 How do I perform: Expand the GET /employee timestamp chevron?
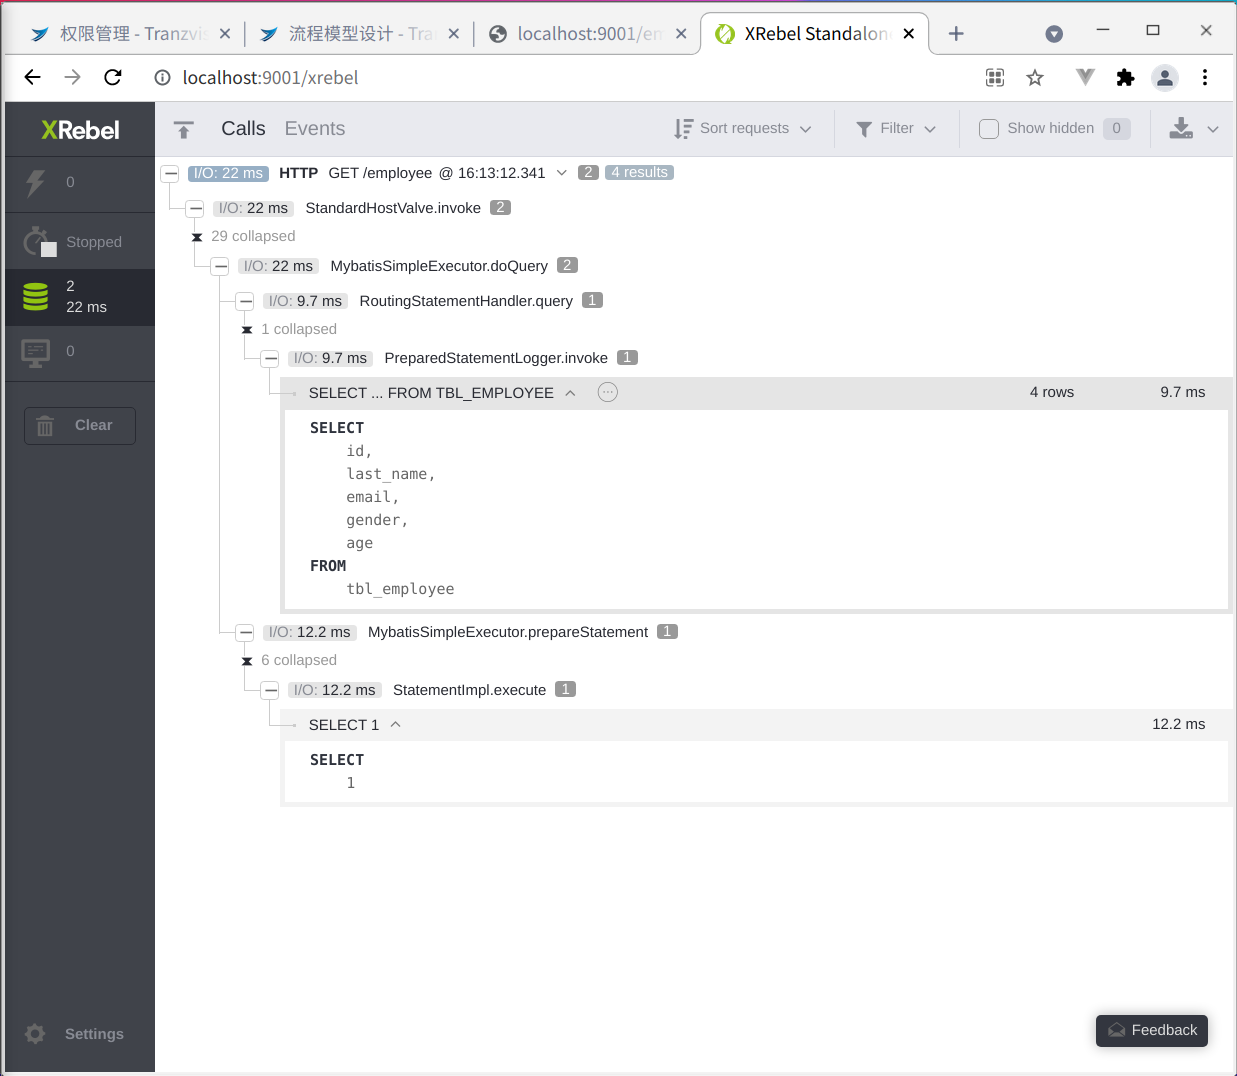coord(562,173)
